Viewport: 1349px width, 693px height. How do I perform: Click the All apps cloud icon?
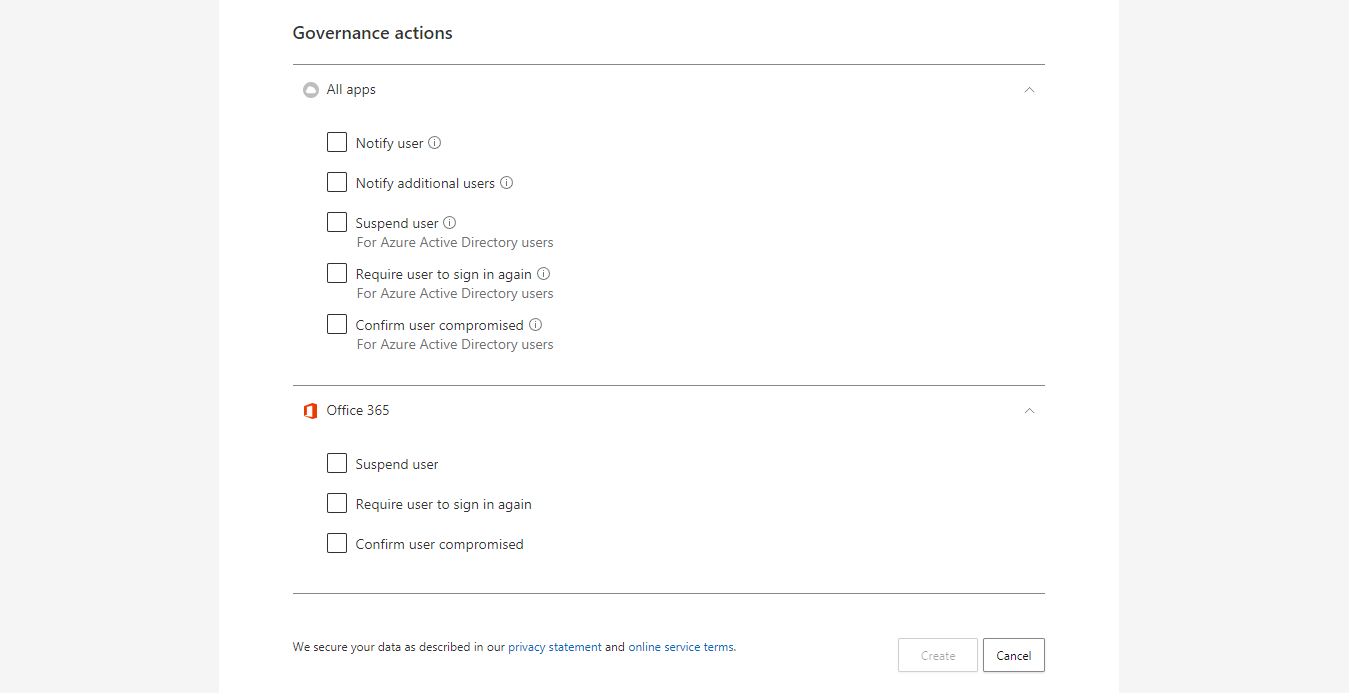click(x=310, y=90)
